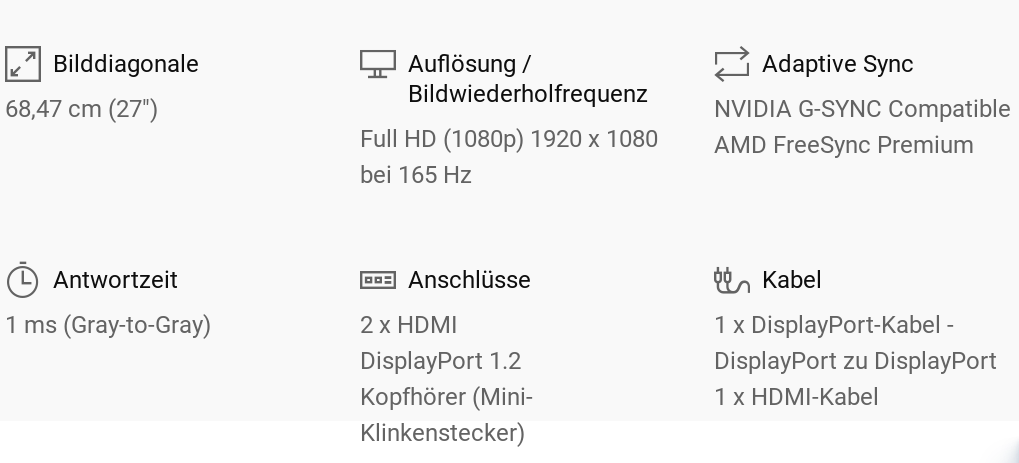Click the AMD FreeSync Premium text
Image resolution: width=1019 pixels, height=463 pixels.
[843, 145]
